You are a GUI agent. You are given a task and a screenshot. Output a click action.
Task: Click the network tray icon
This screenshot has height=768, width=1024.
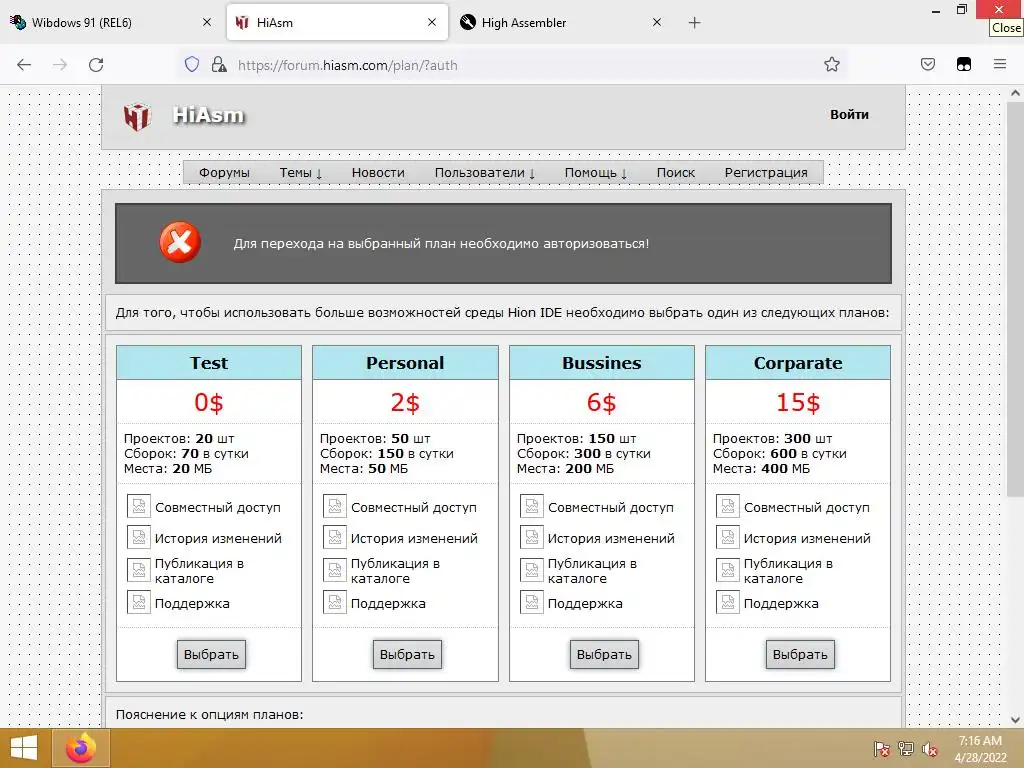click(x=906, y=749)
